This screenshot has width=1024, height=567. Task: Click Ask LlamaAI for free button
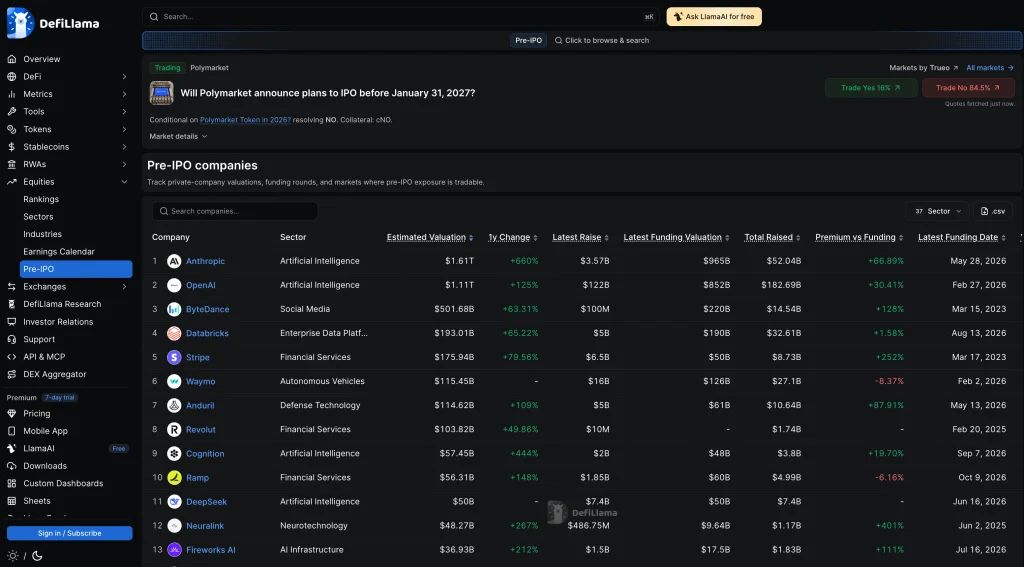pyautogui.click(x=714, y=16)
